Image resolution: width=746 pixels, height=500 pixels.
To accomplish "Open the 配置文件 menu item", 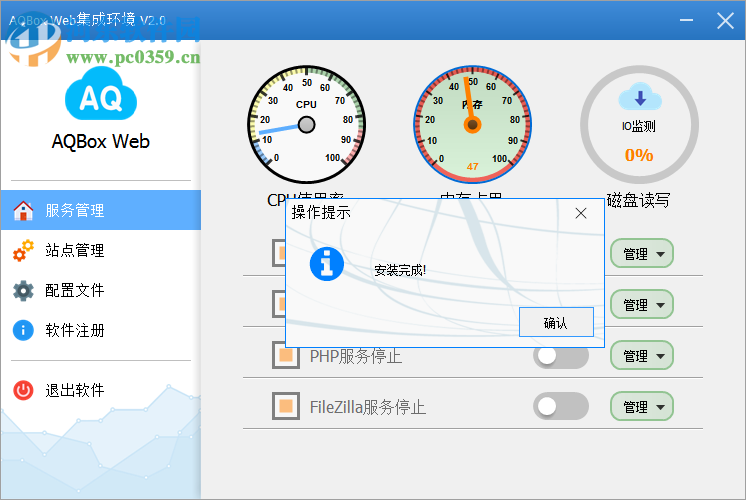I will [101, 290].
